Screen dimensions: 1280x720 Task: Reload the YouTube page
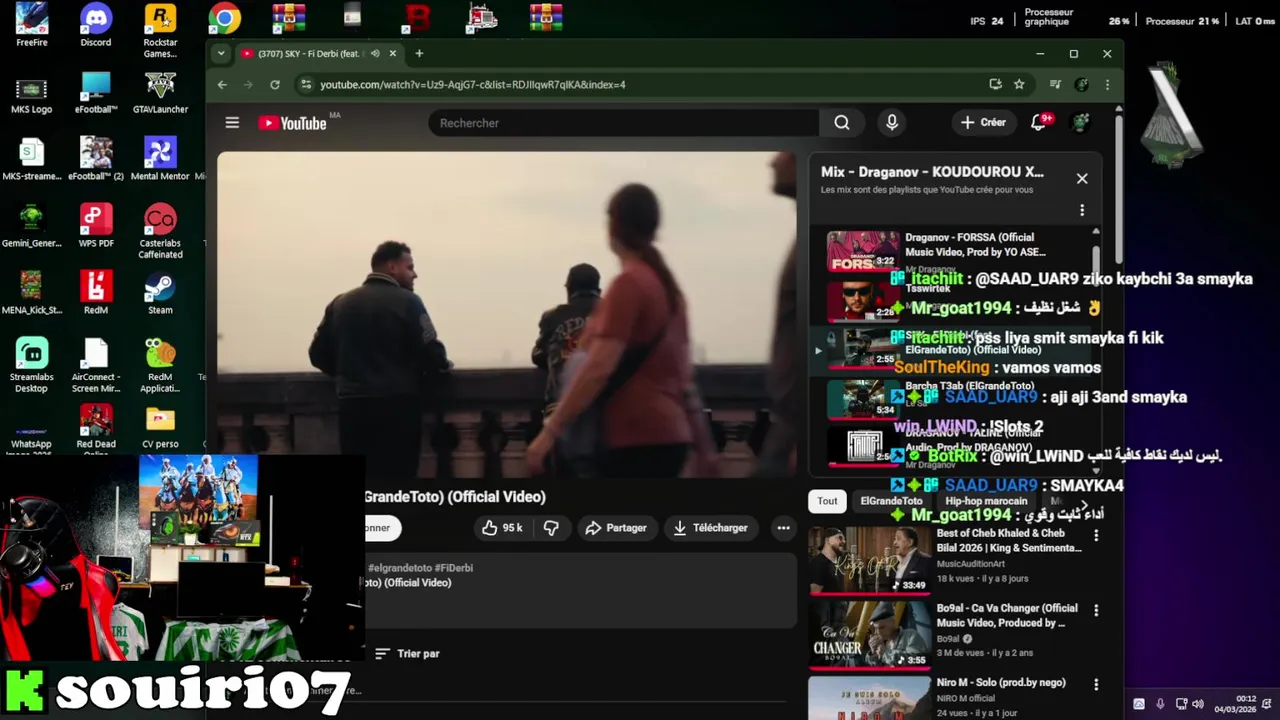click(275, 85)
